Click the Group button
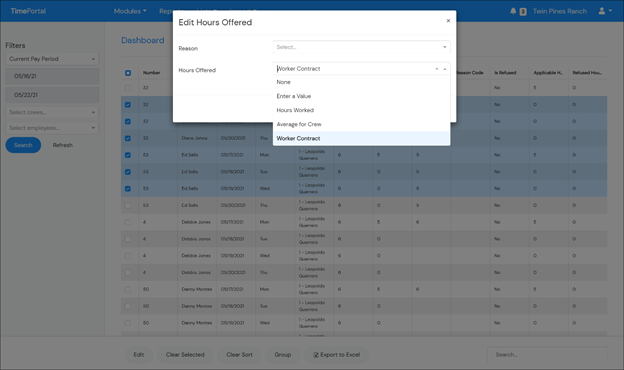This screenshot has width=624, height=370. 283,354
